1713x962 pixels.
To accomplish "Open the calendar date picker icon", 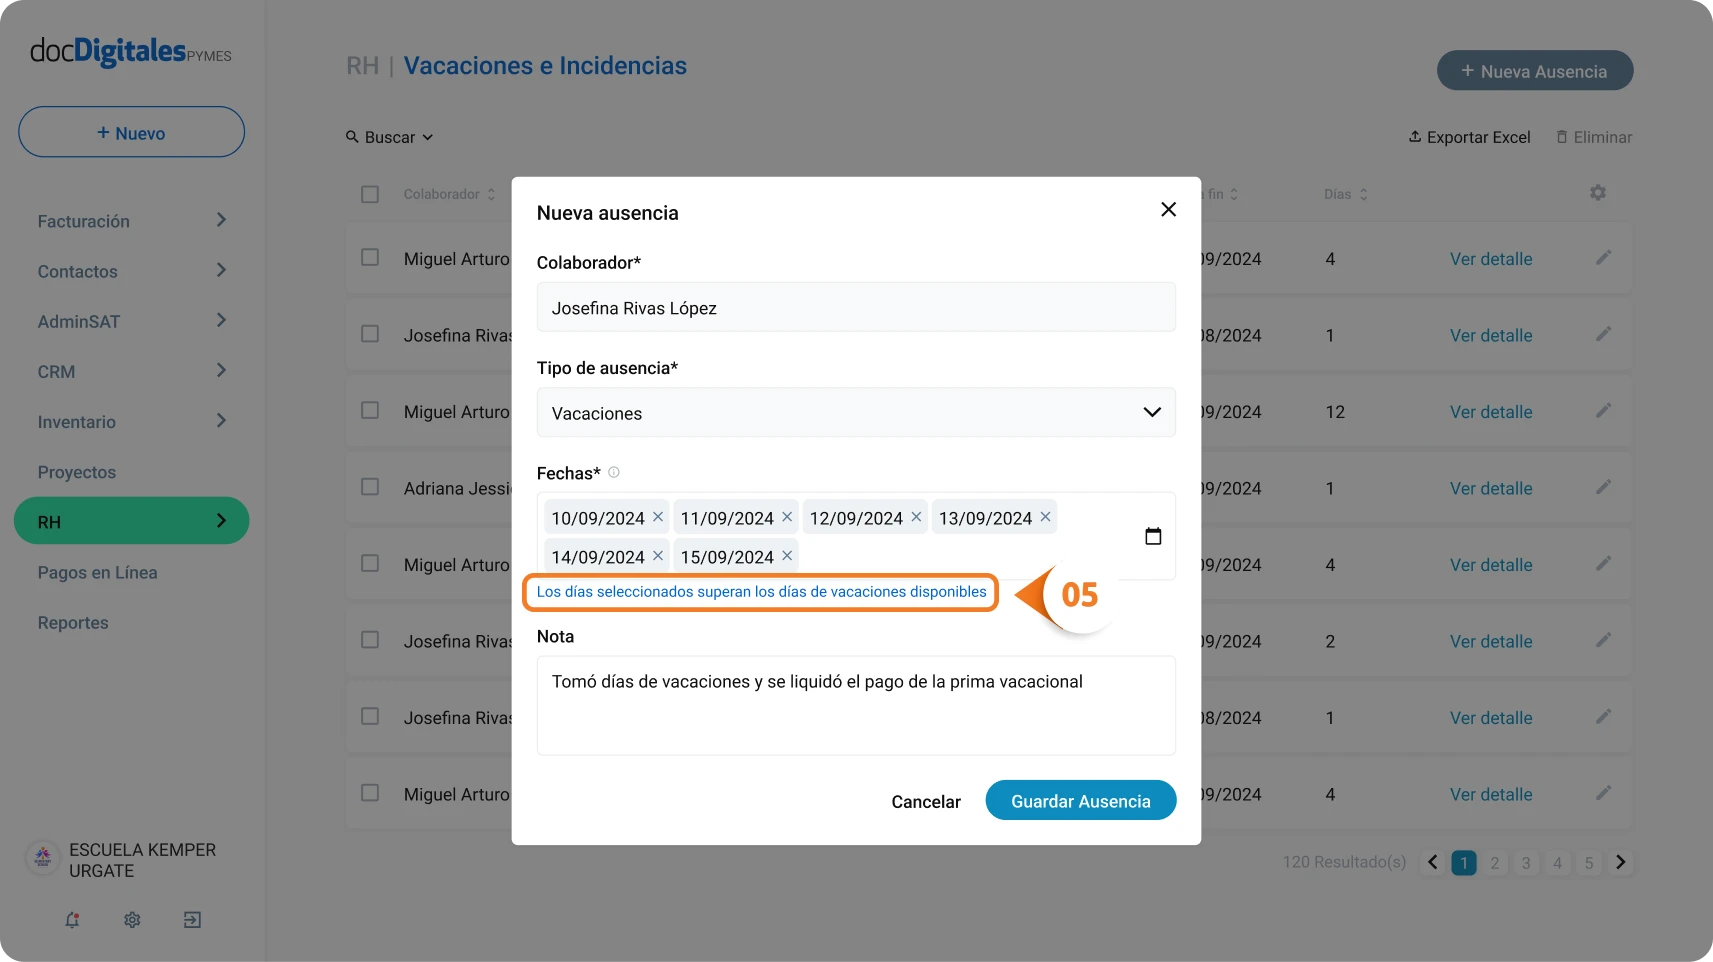I will (x=1153, y=537).
